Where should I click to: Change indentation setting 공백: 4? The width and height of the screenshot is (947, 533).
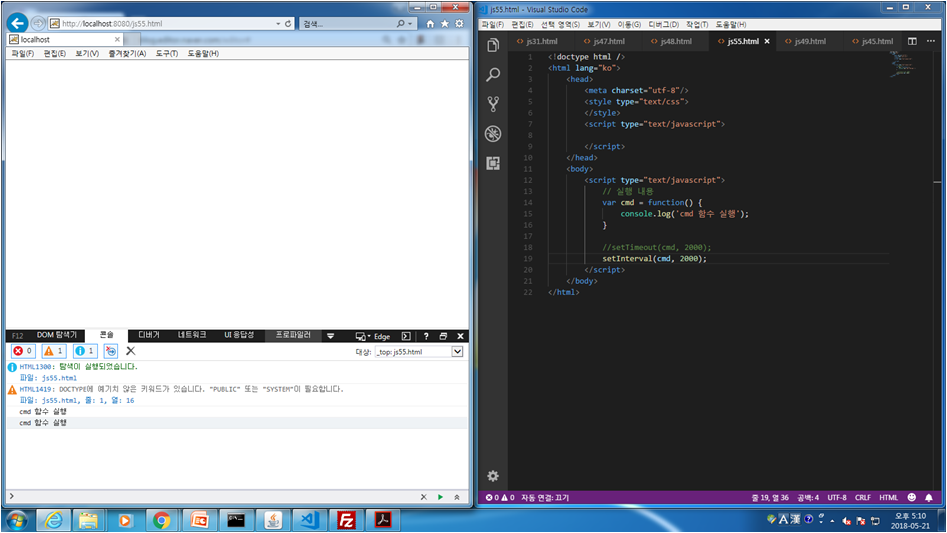point(807,497)
